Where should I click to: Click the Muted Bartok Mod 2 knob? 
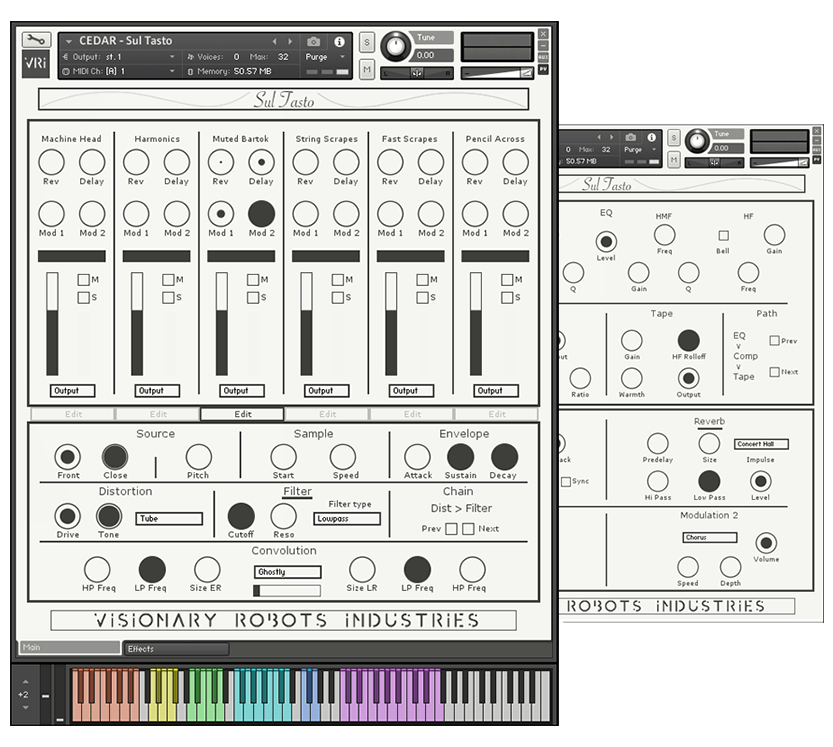click(x=261, y=213)
